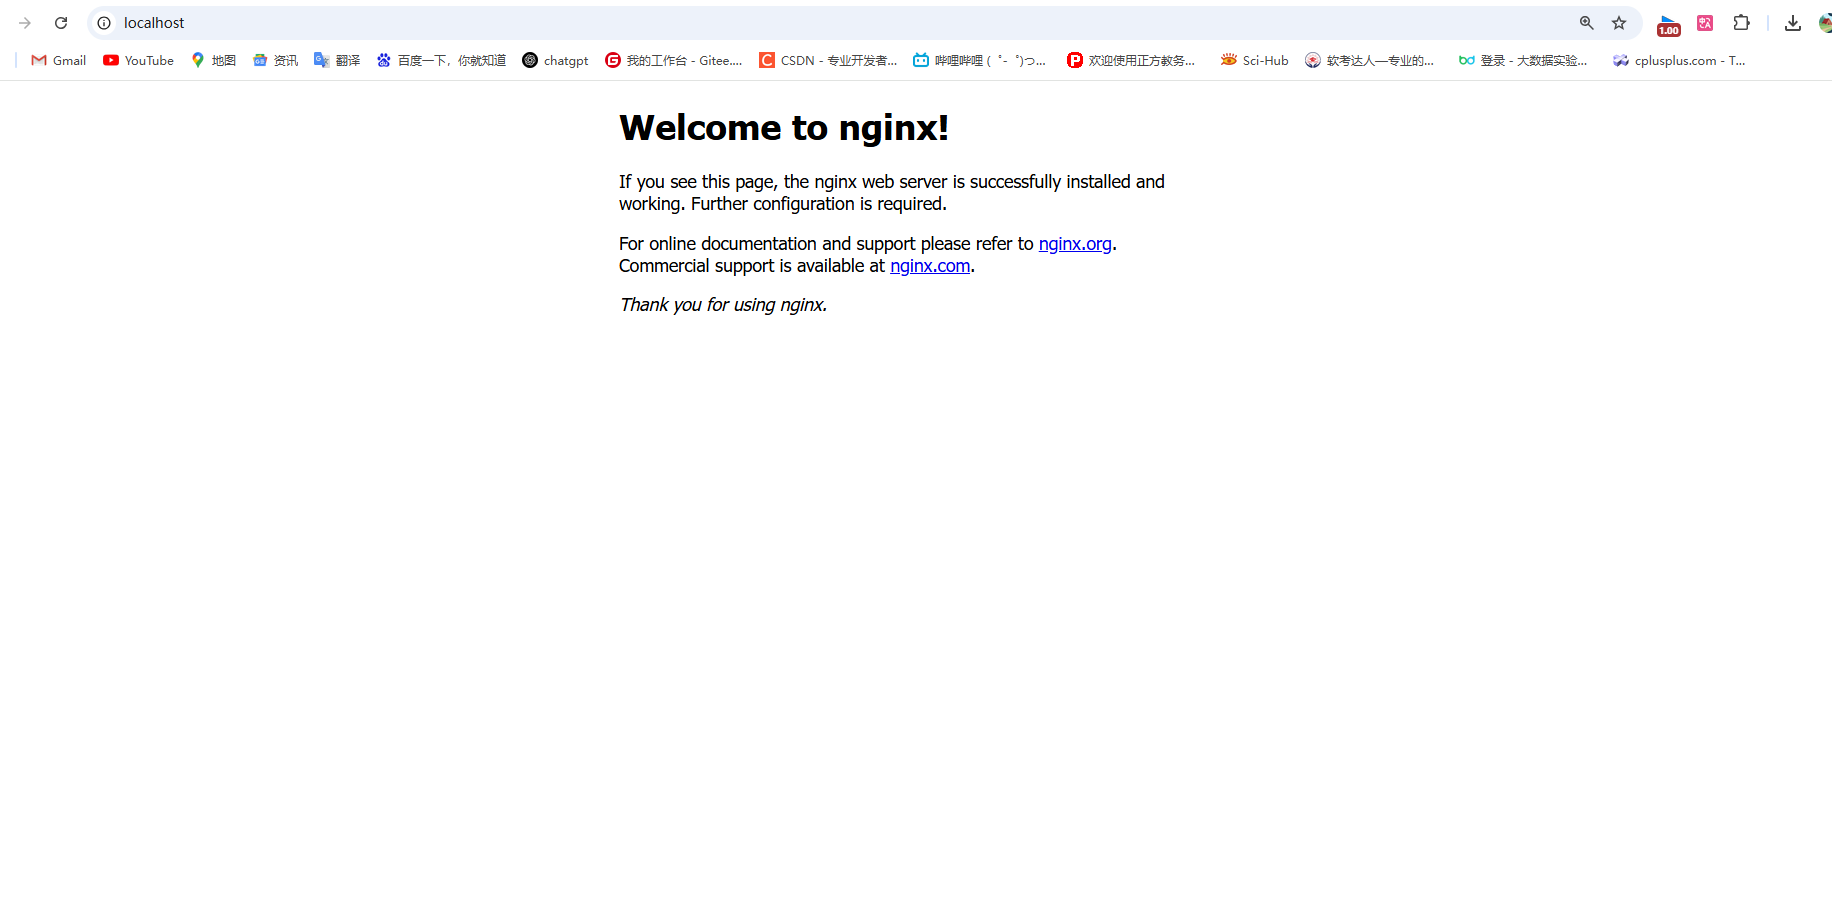Open the 资讯 news bookmark

pos(275,60)
